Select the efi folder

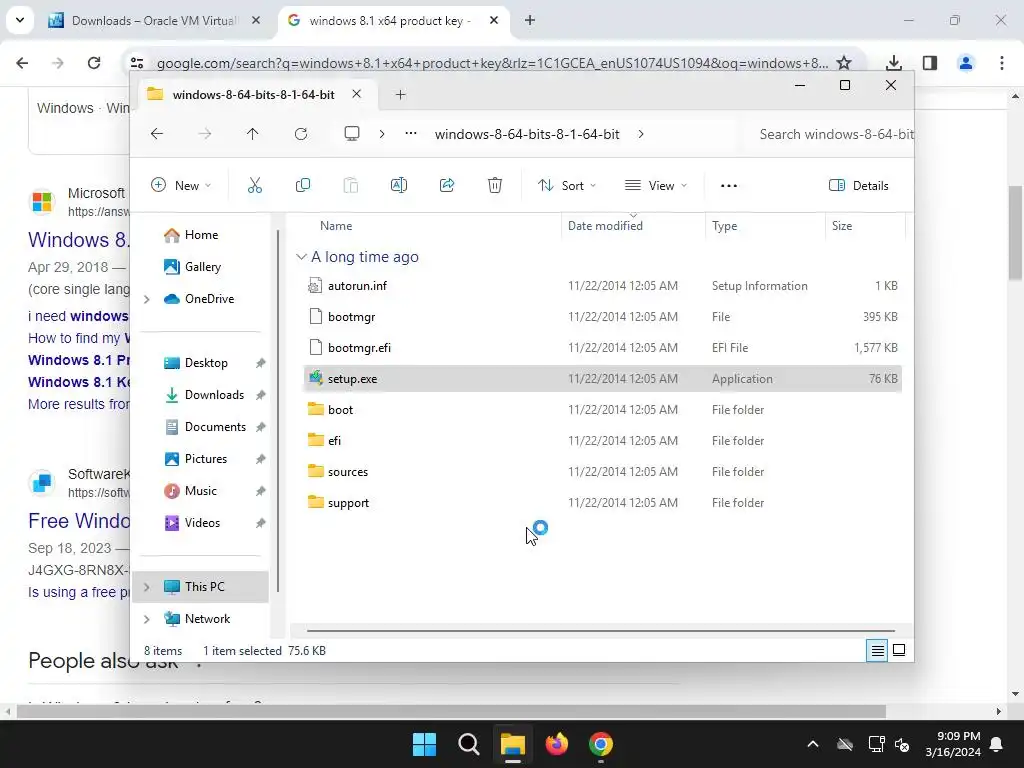pos(603,441)
